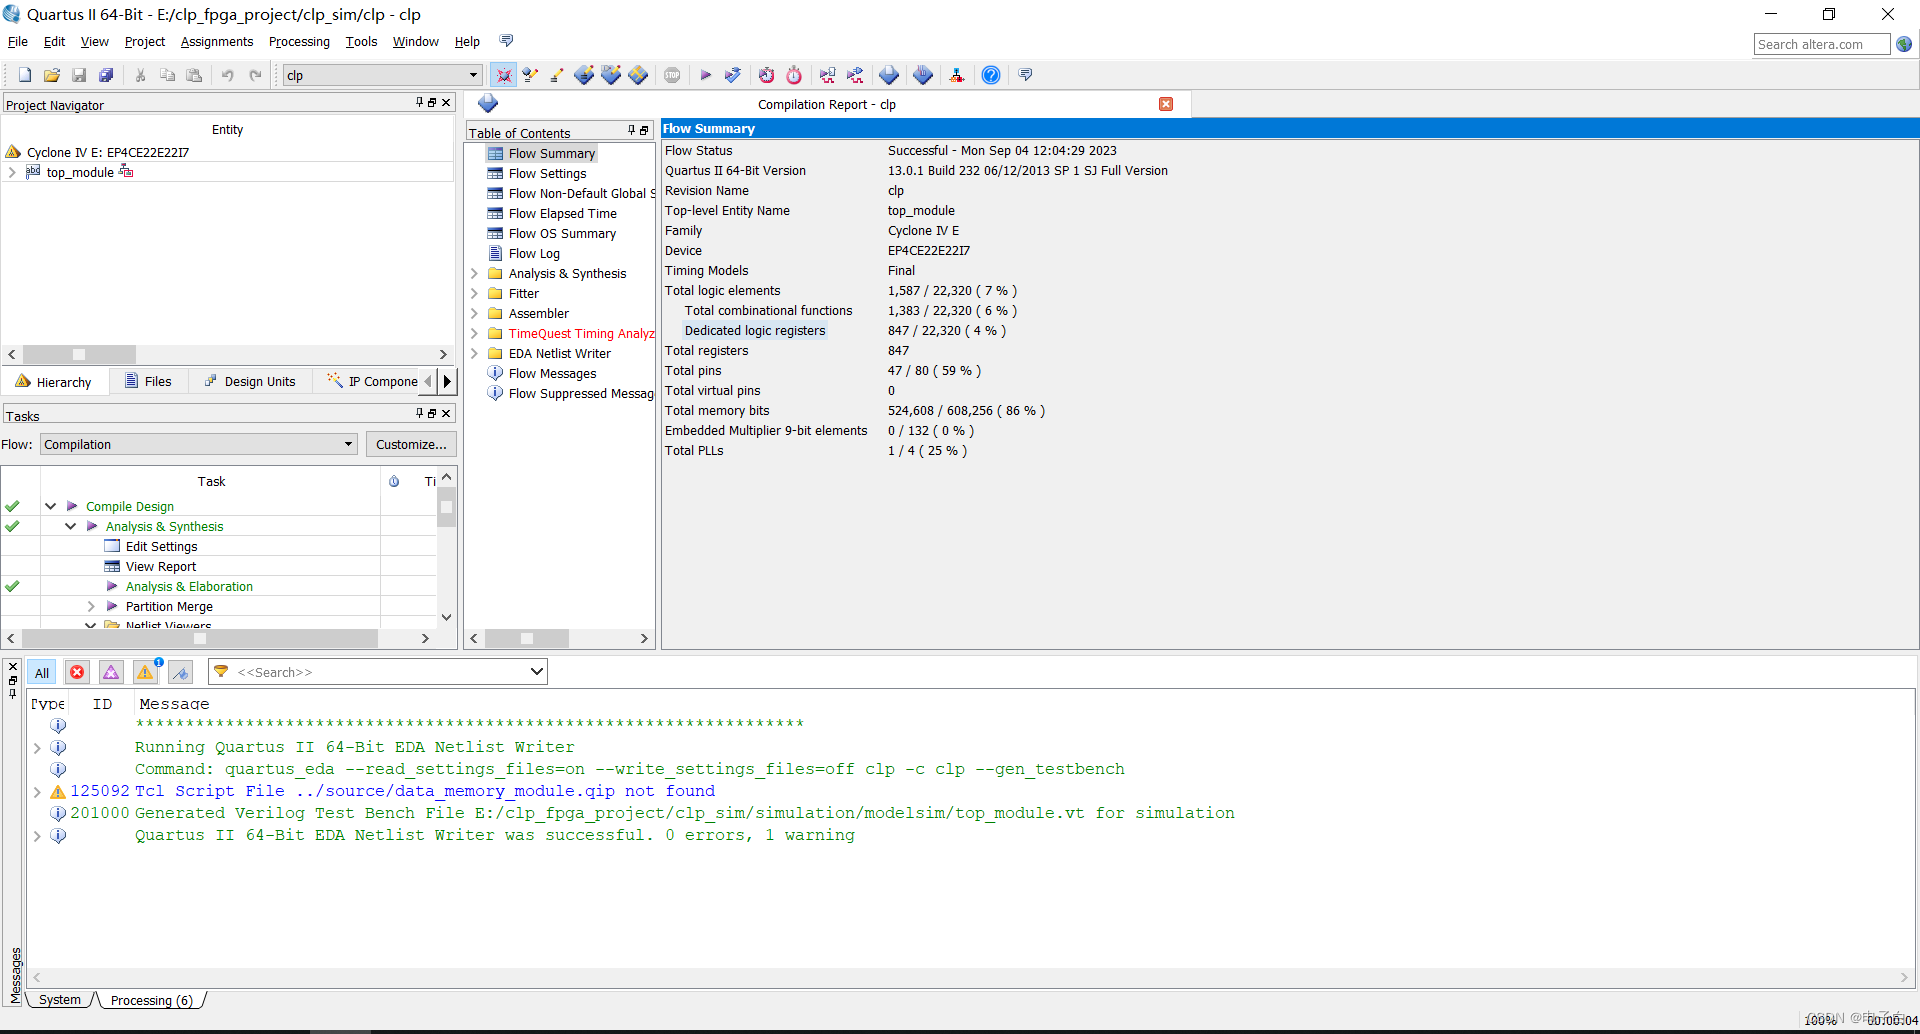Show All messages filter

click(x=42, y=672)
